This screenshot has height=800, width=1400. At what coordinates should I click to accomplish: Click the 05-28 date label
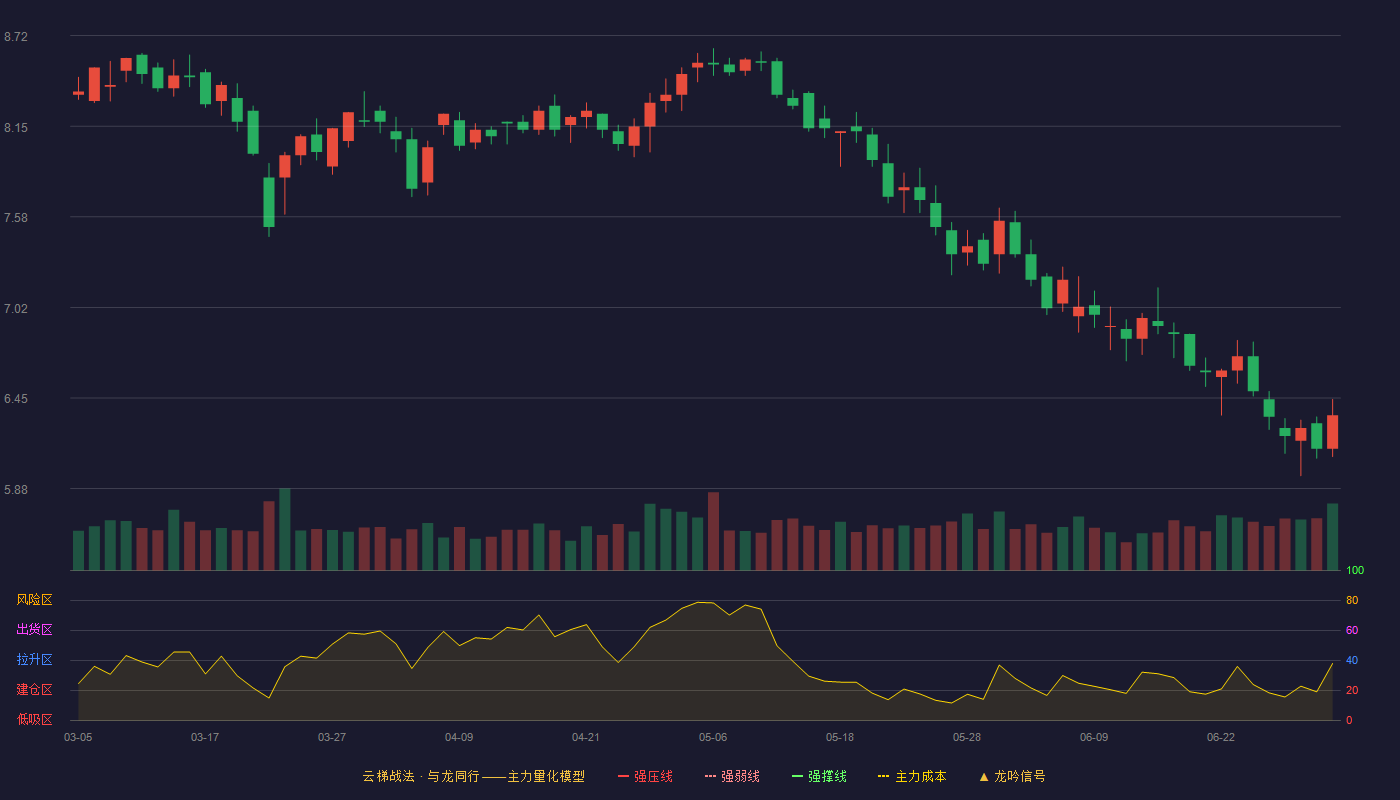coord(967,737)
